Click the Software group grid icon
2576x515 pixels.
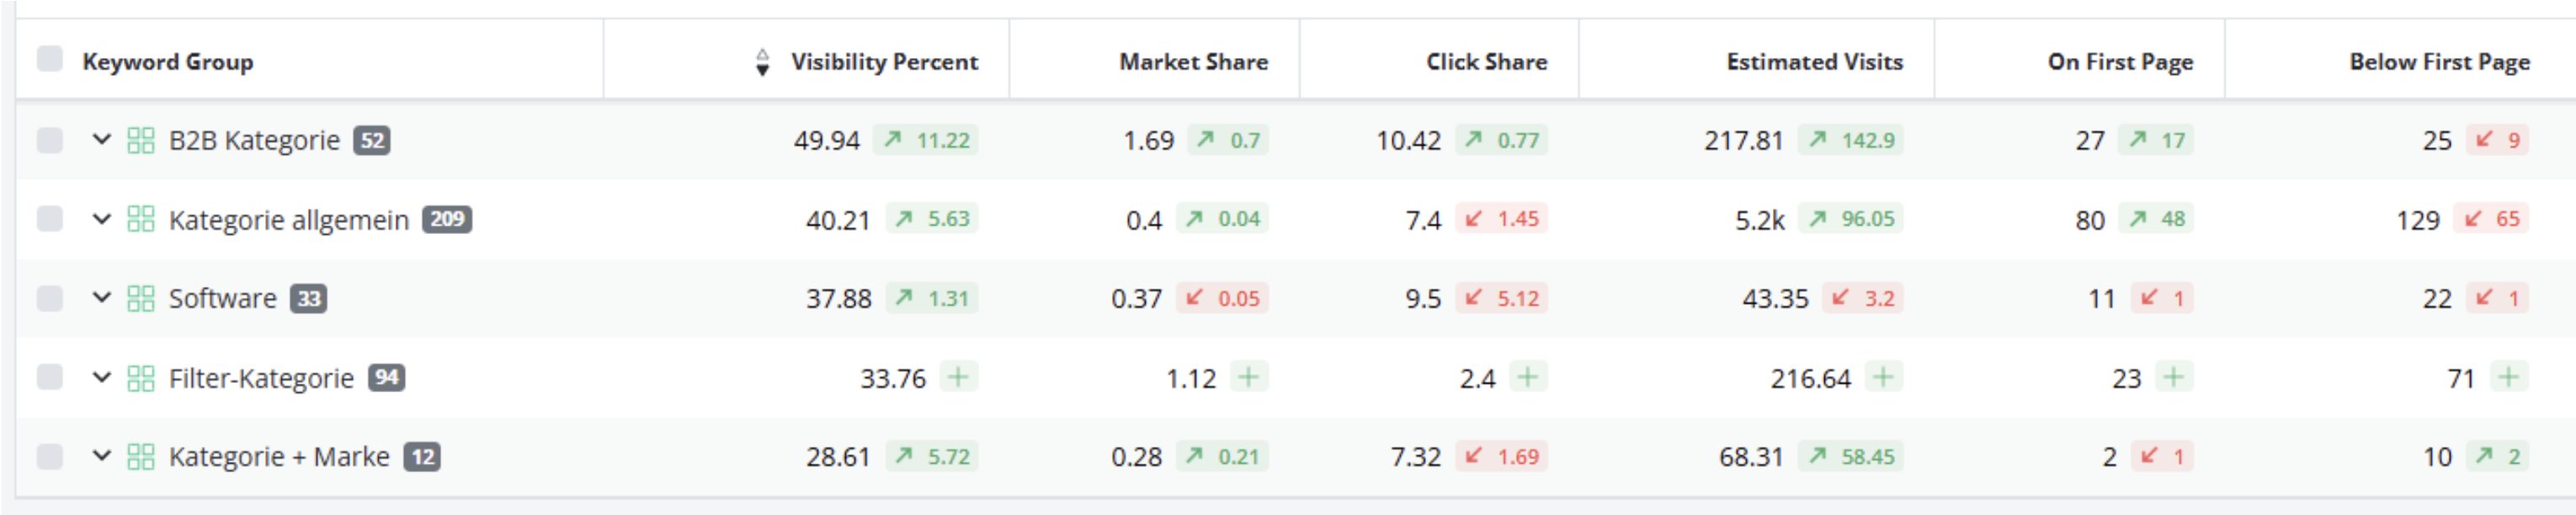141,298
